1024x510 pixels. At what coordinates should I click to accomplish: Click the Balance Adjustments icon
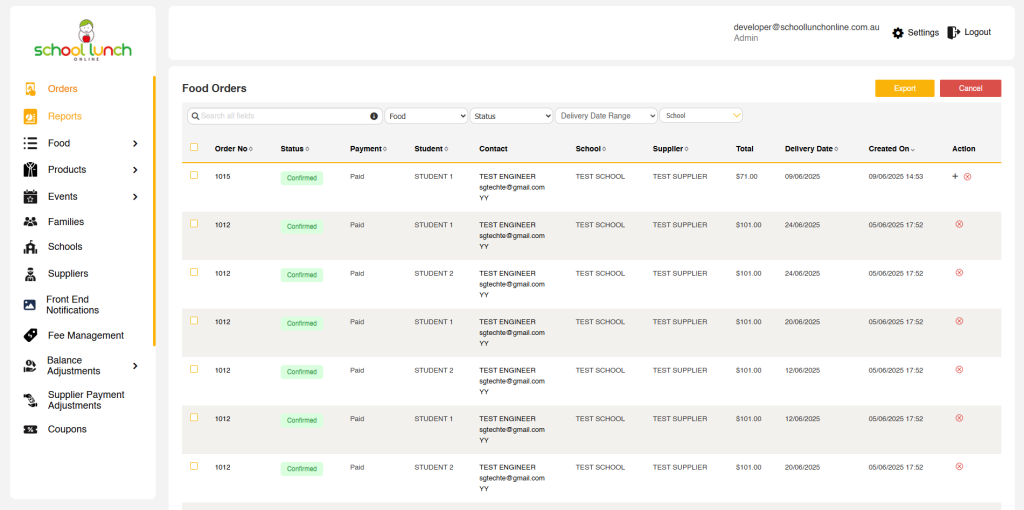pyautogui.click(x=29, y=366)
